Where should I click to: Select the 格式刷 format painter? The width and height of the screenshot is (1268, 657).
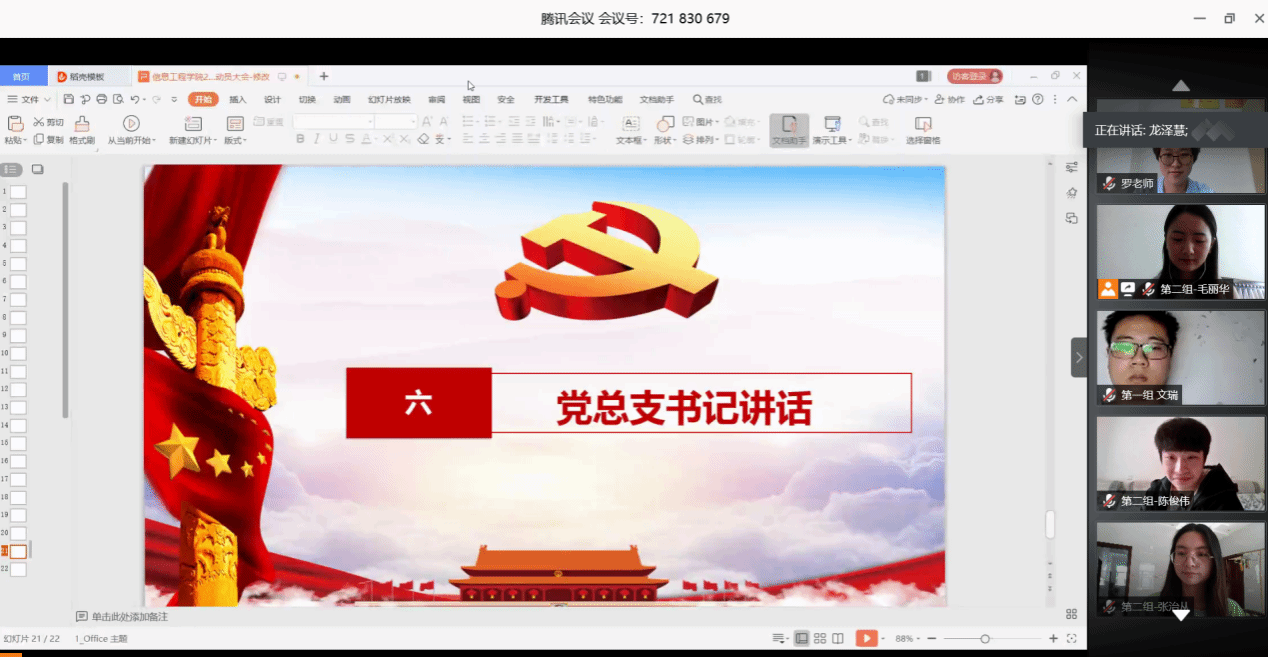tap(82, 130)
